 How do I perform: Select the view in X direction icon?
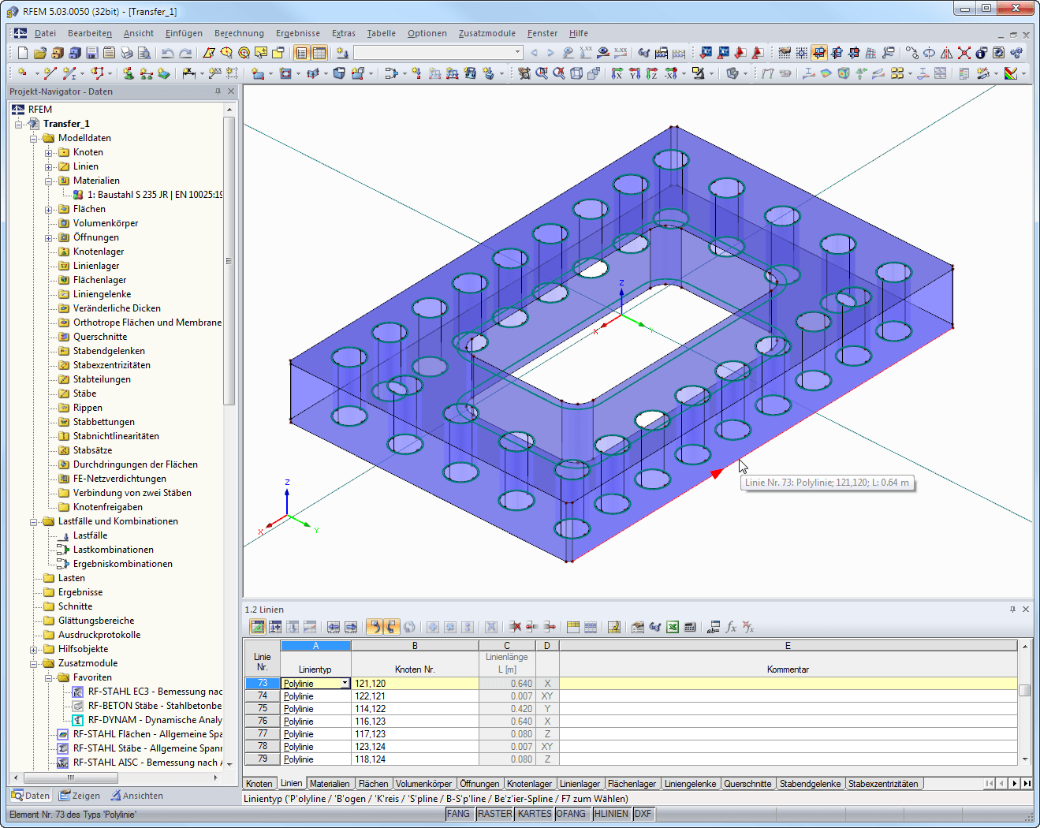(617, 74)
